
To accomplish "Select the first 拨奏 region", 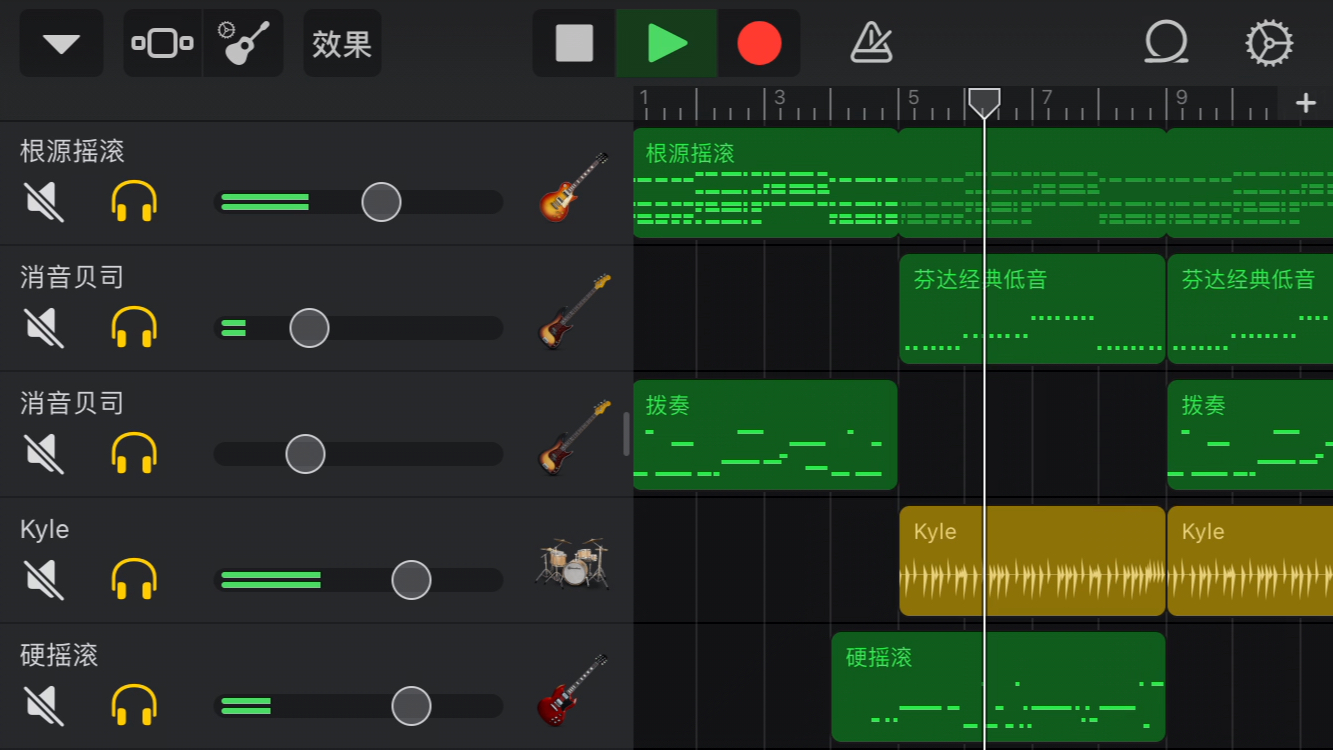I will [x=765, y=435].
